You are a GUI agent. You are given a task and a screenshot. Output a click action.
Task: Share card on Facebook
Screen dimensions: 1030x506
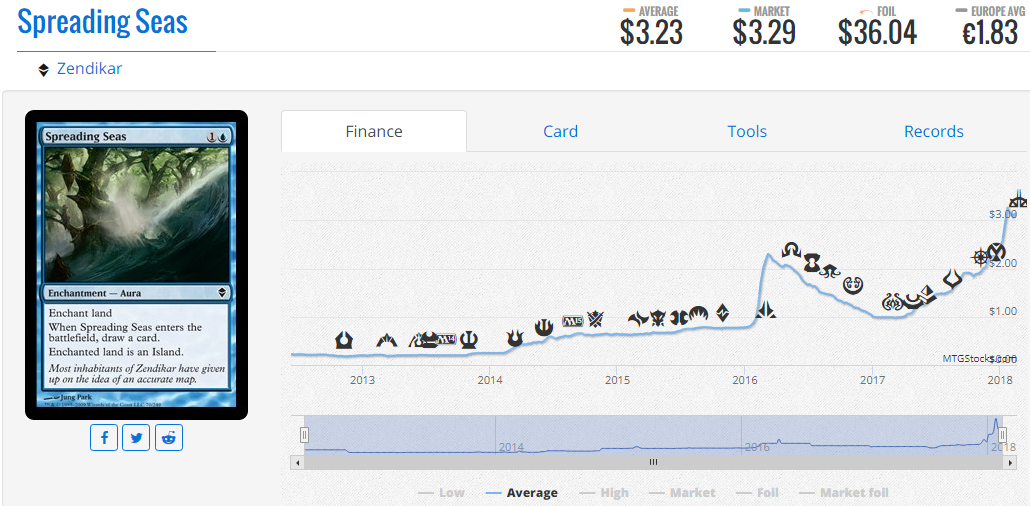104,438
